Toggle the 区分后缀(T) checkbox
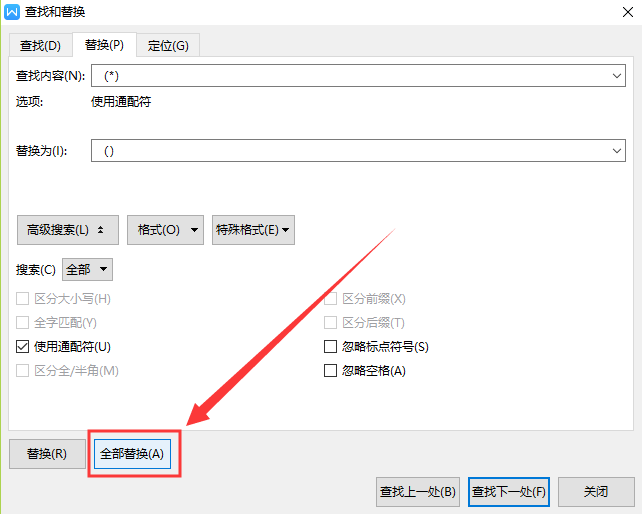Viewport: 642px width, 514px height. pyautogui.click(x=330, y=323)
